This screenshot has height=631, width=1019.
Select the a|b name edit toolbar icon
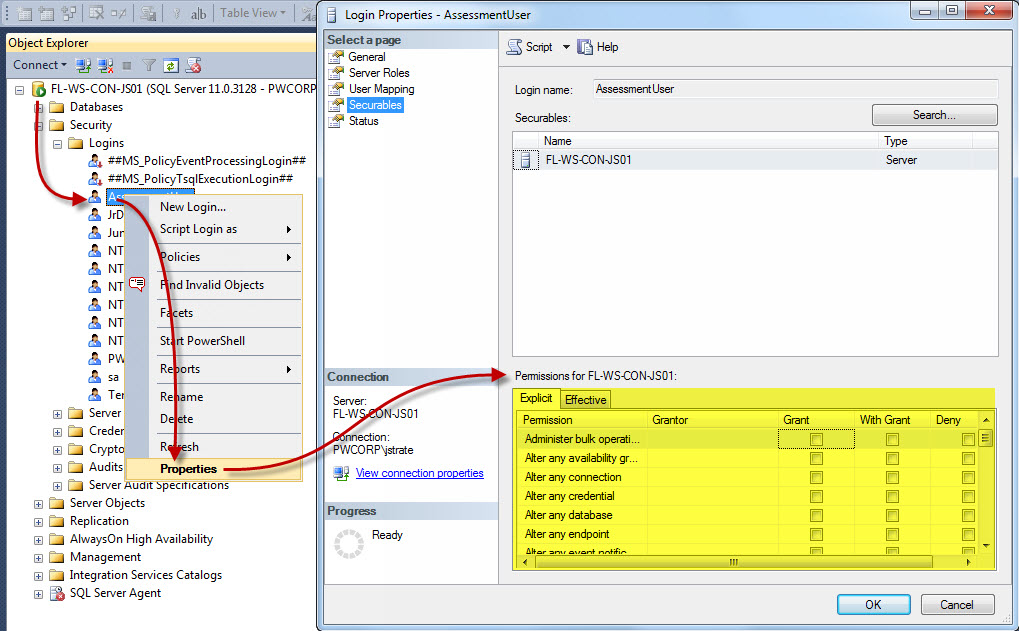[x=200, y=13]
